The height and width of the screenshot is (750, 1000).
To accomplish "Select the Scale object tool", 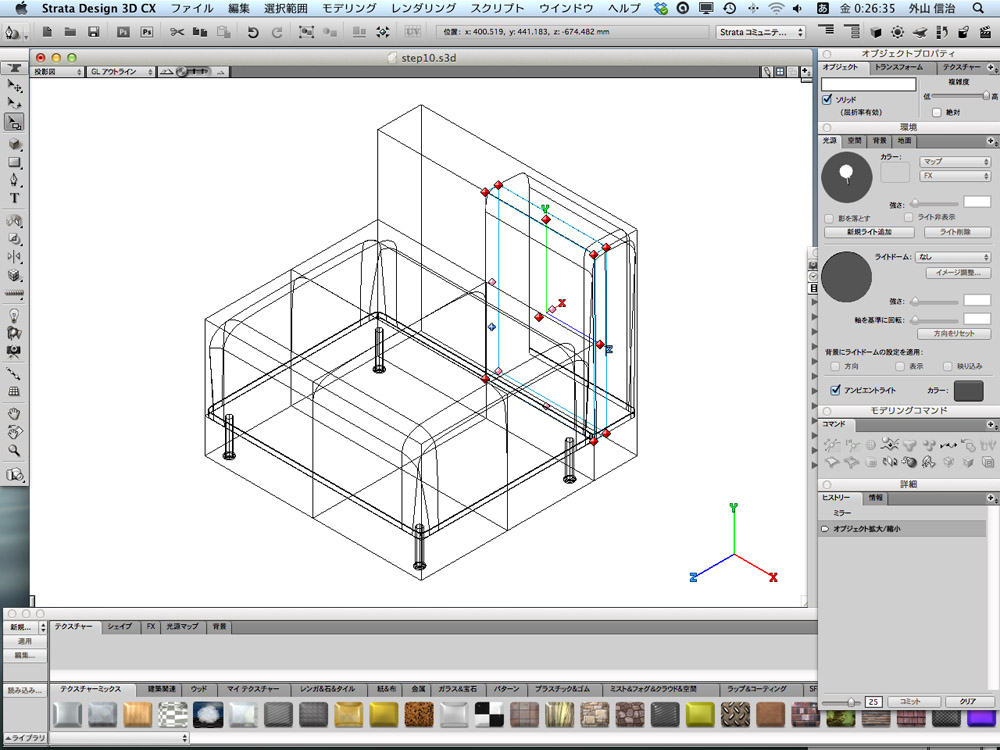I will tap(14, 121).
